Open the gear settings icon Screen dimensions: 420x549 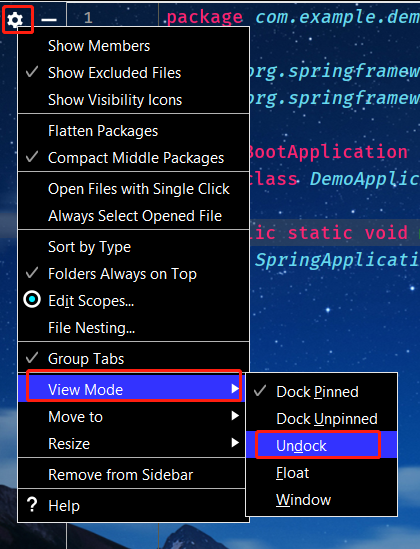pyautogui.click(x=15, y=20)
